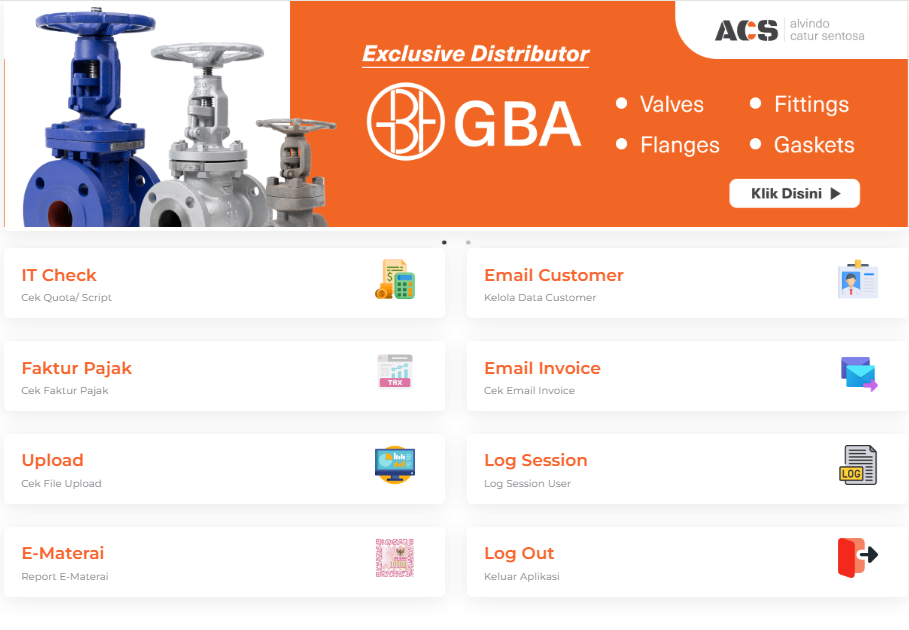The image size is (909, 630).
Task: Go to the Upload menu title
Action: 52,460
